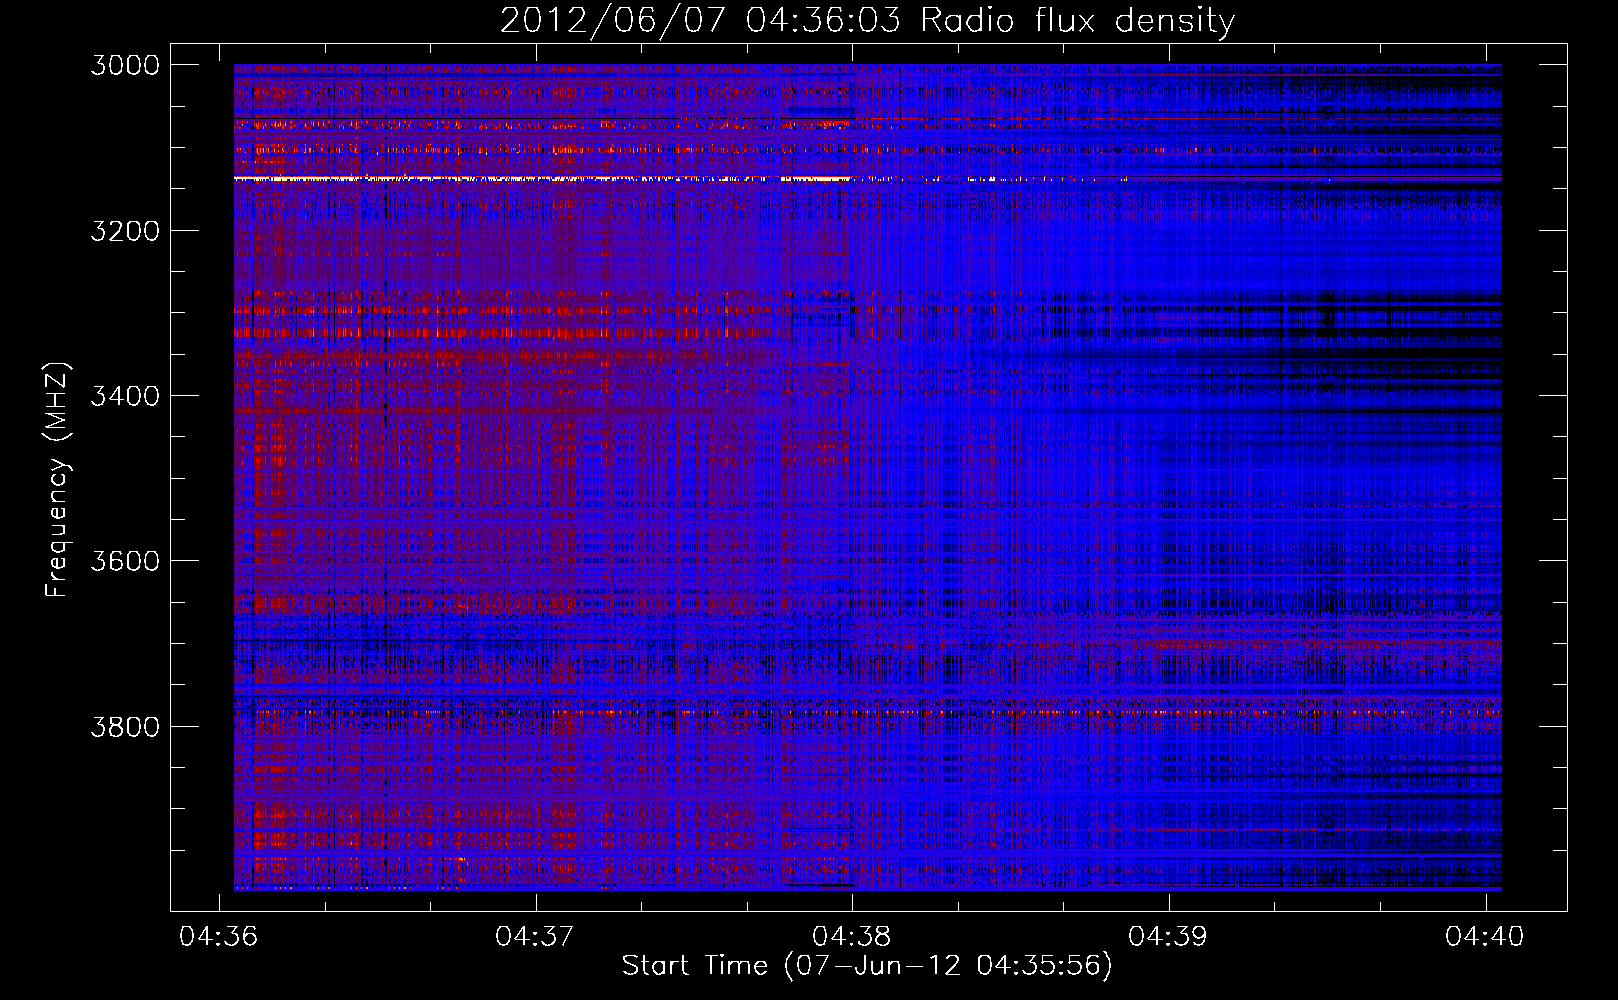Click the '3800' frequency axis label

(x=125, y=725)
